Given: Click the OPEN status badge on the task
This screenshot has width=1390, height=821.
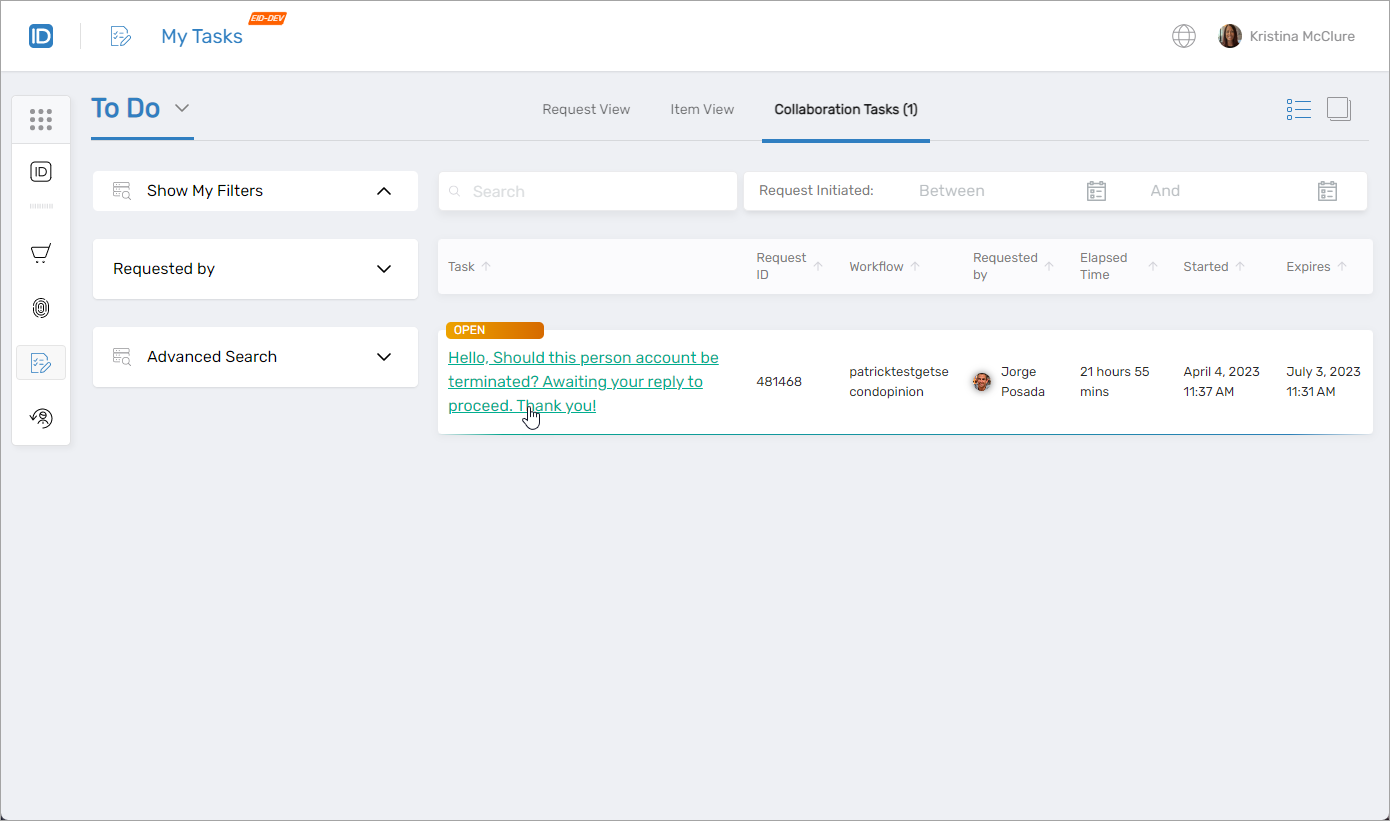Looking at the screenshot, I should pyautogui.click(x=494, y=329).
